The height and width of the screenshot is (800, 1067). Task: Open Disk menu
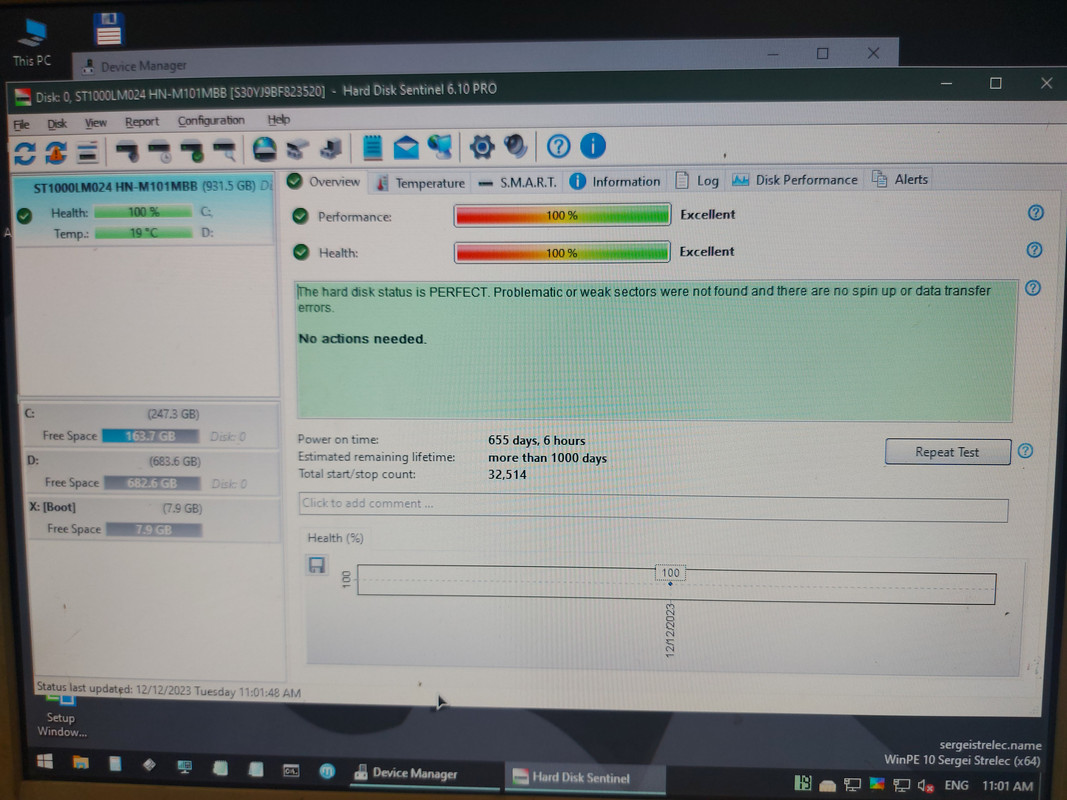point(56,123)
